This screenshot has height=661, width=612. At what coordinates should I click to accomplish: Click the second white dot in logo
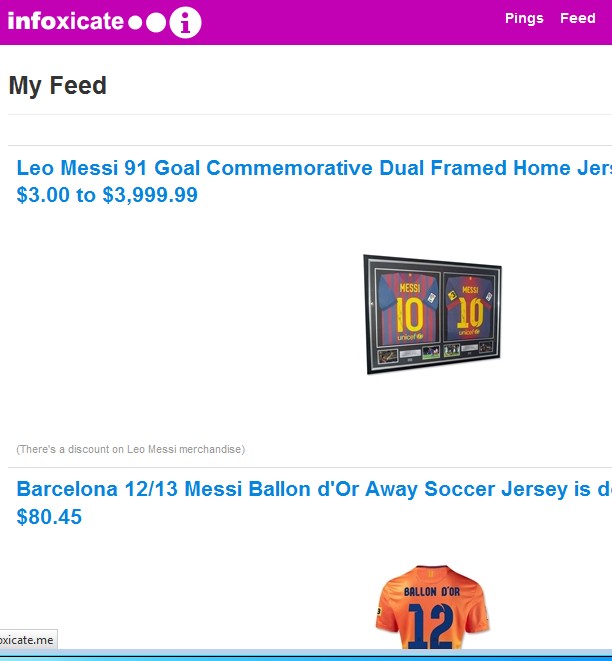pos(156,23)
